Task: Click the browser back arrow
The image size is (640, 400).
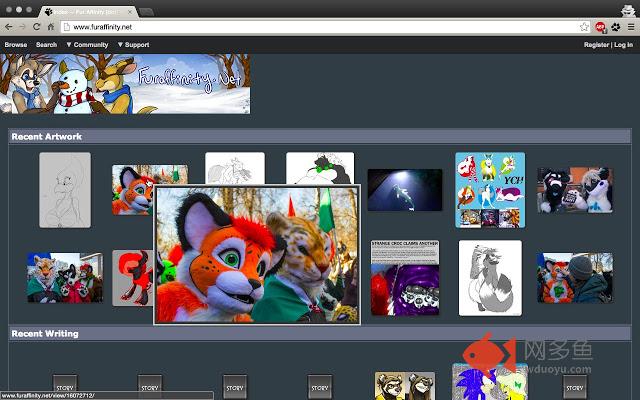Action: [x=9, y=27]
